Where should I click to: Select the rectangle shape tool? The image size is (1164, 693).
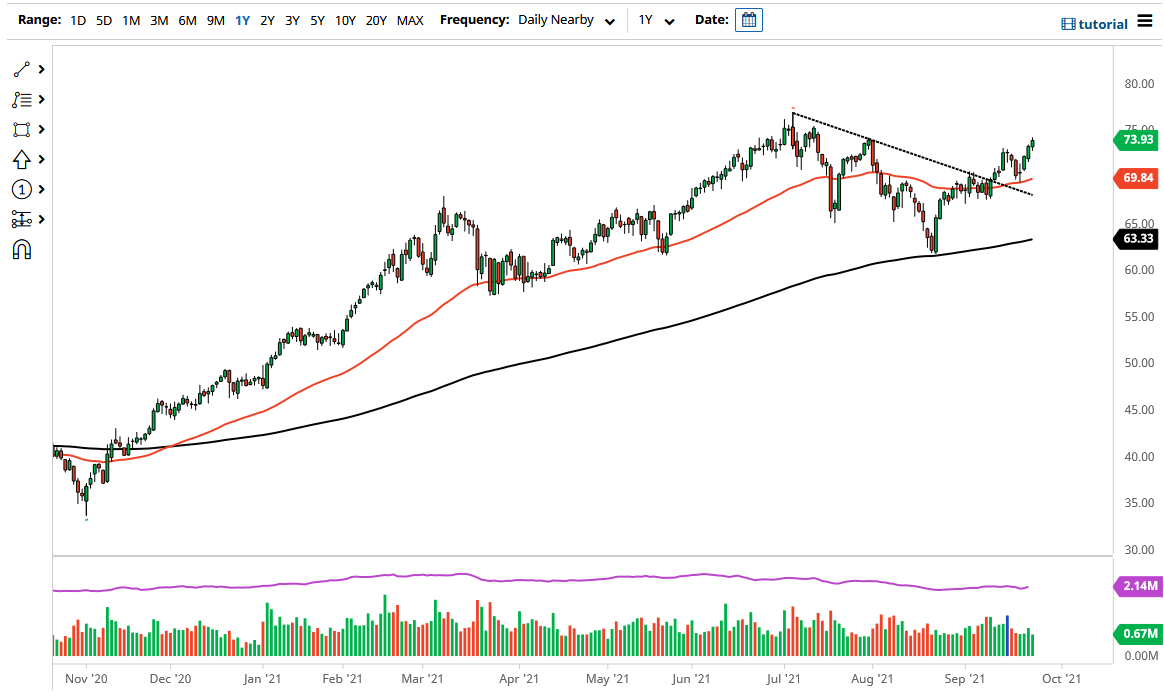21,129
